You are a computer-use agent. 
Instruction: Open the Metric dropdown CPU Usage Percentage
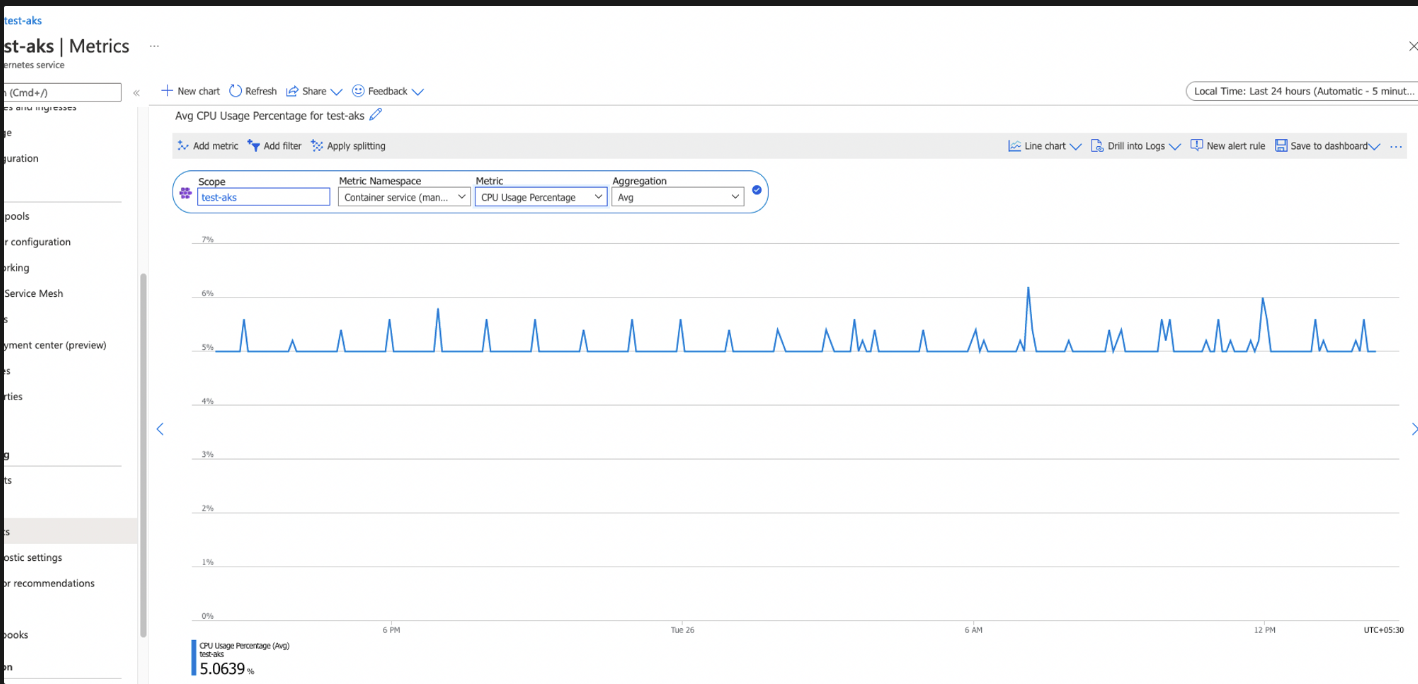(x=541, y=197)
